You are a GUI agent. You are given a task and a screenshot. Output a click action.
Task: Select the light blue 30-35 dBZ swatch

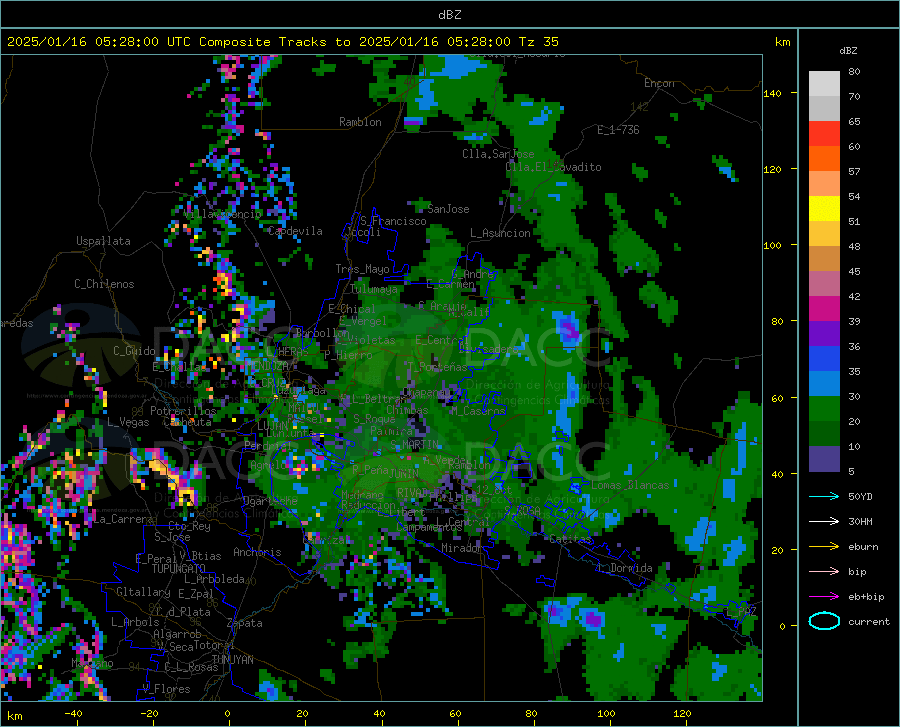[824, 384]
